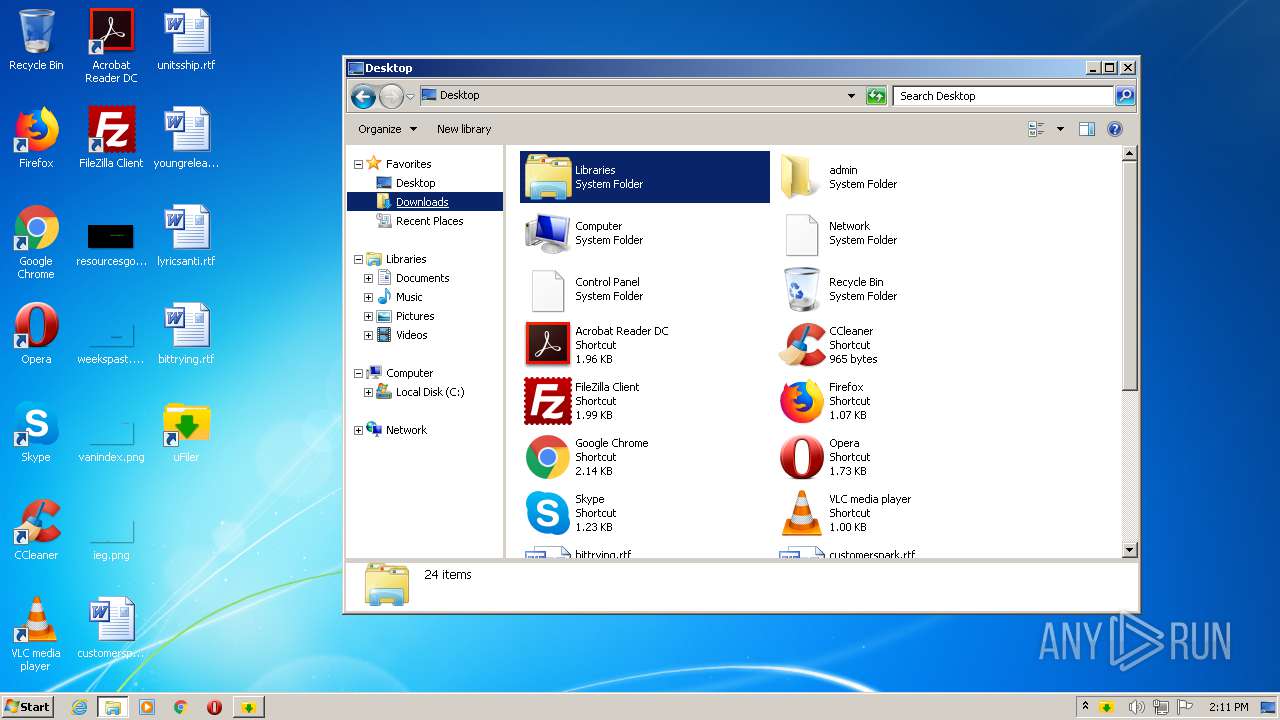
Task: Open Internet Explorer from taskbar
Action: coord(79,707)
